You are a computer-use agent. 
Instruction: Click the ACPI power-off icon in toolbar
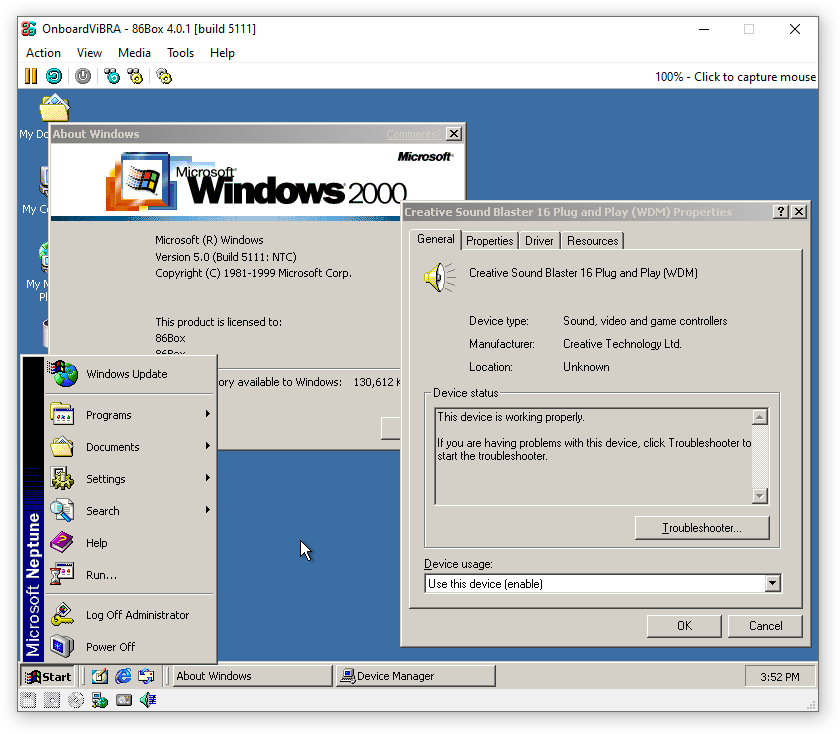click(x=82, y=77)
